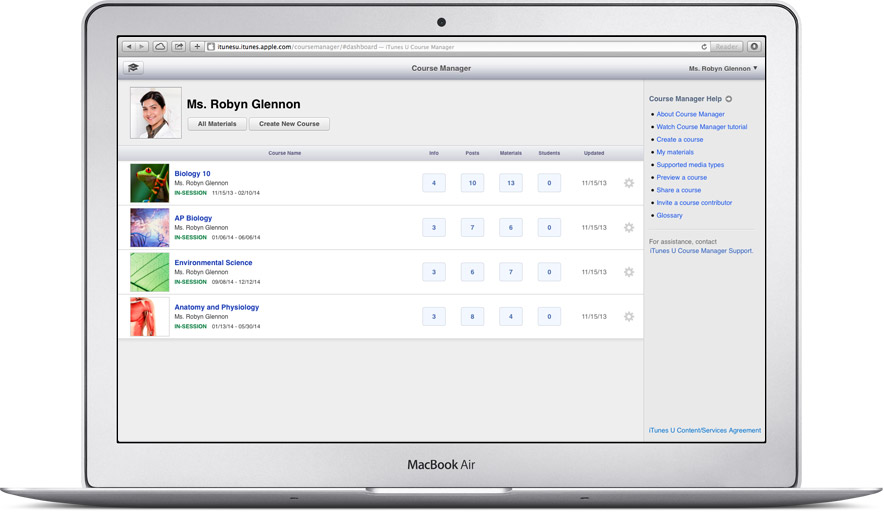Click the Posts count for Biology 10
Viewport: 884px width, 514px height.
472,183
